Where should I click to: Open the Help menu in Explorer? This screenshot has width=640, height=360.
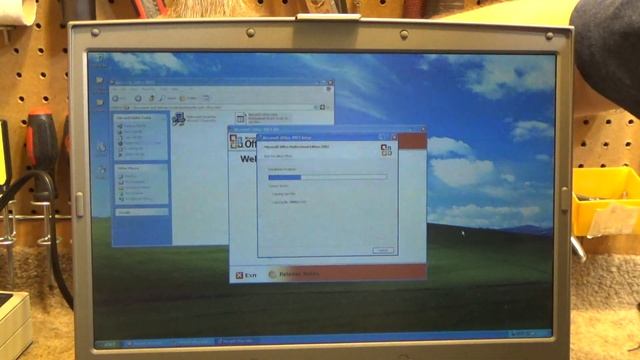click(175, 89)
